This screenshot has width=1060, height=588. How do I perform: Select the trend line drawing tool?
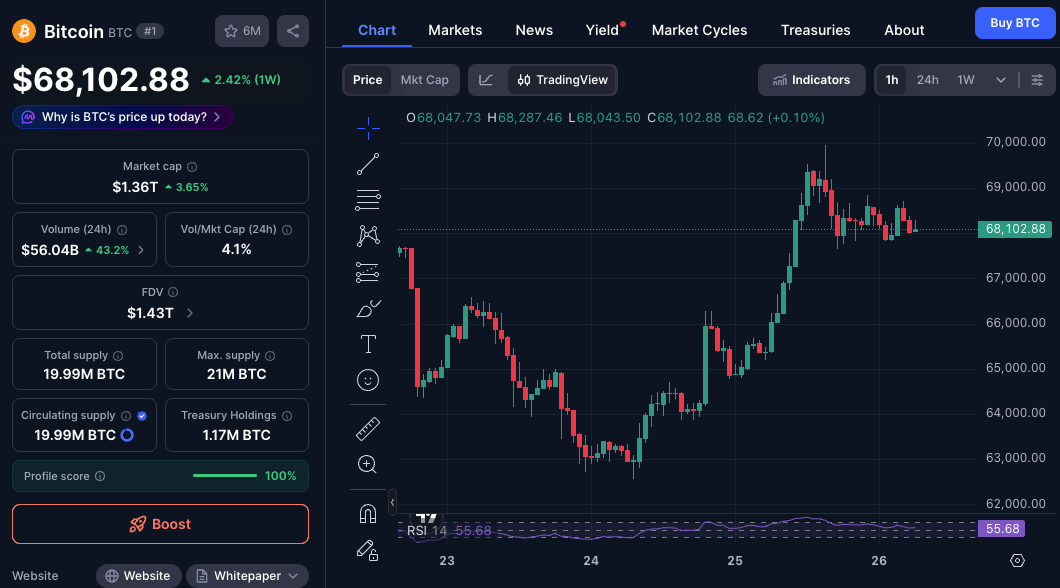pos(368,164)
